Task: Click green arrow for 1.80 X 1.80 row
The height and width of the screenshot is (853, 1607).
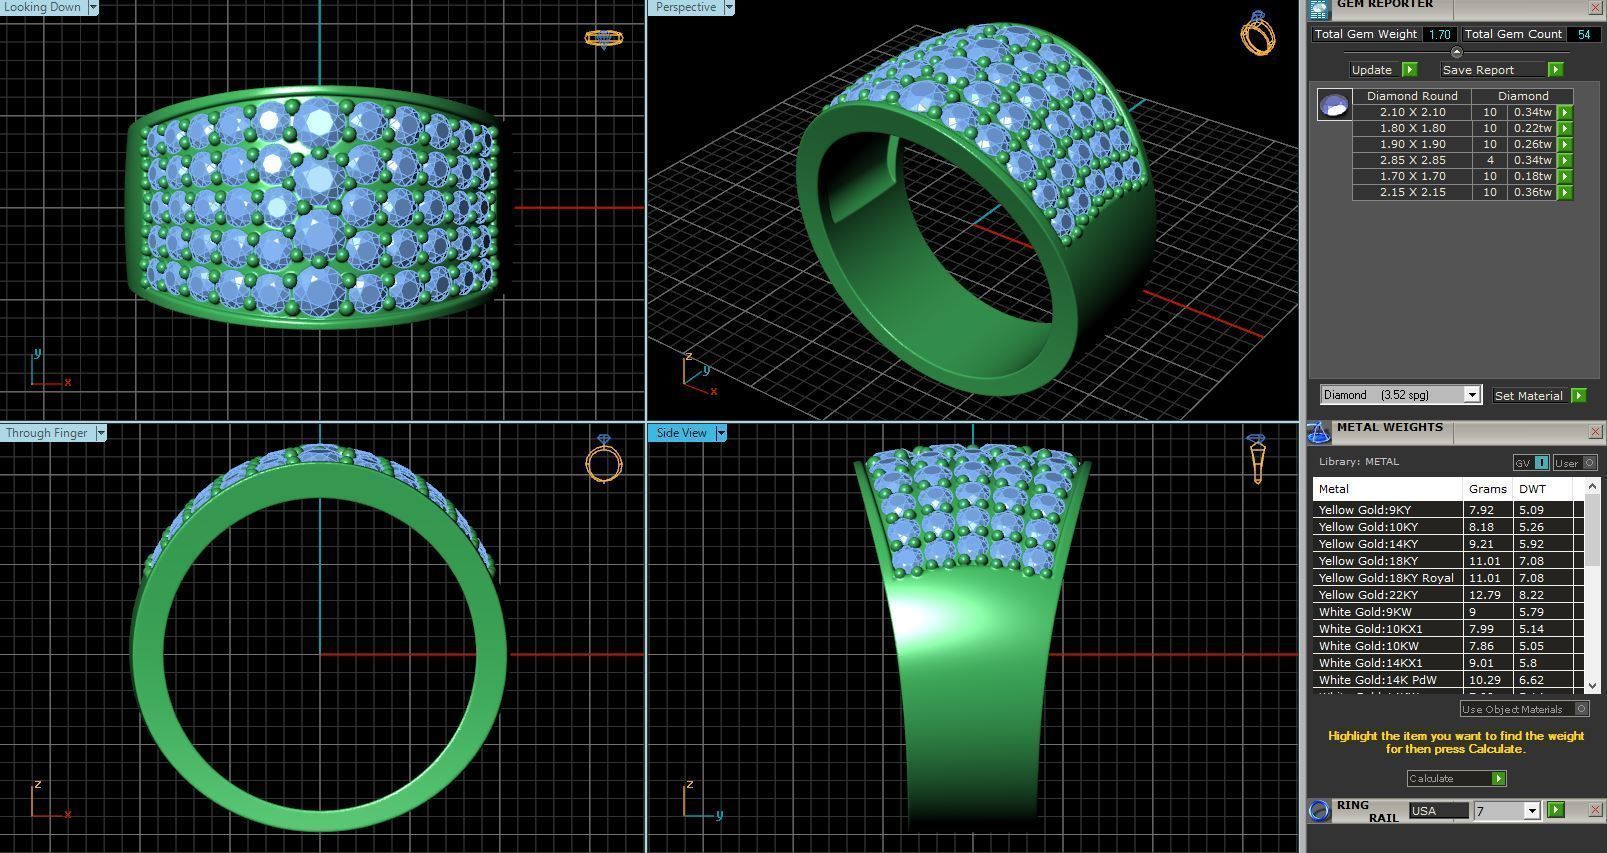Action: click(x=1565, y=129)
